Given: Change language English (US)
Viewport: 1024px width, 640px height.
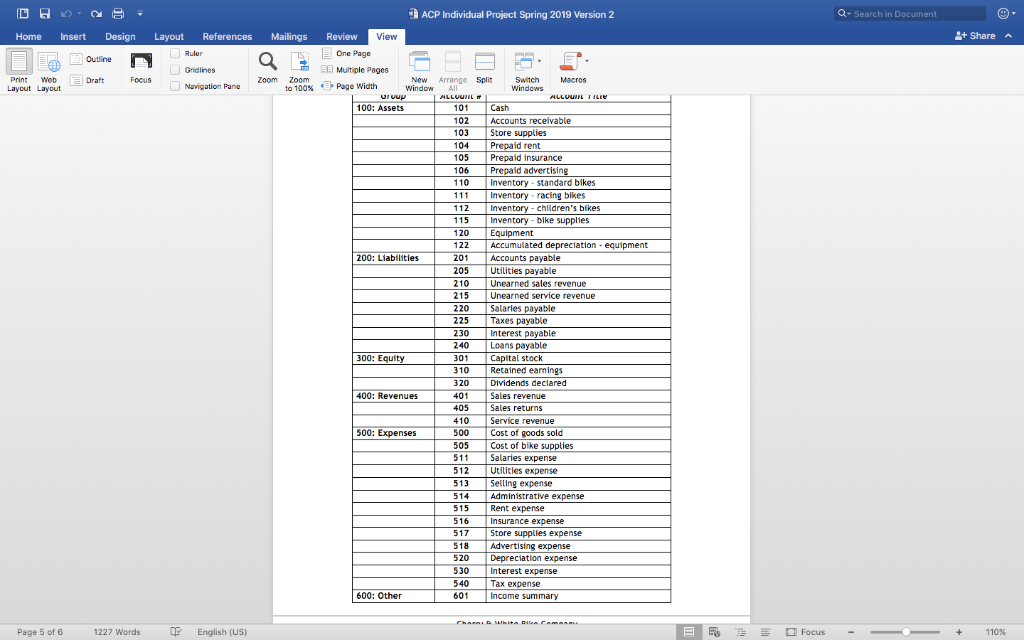Looking at the screenshot, I should 222,632.
